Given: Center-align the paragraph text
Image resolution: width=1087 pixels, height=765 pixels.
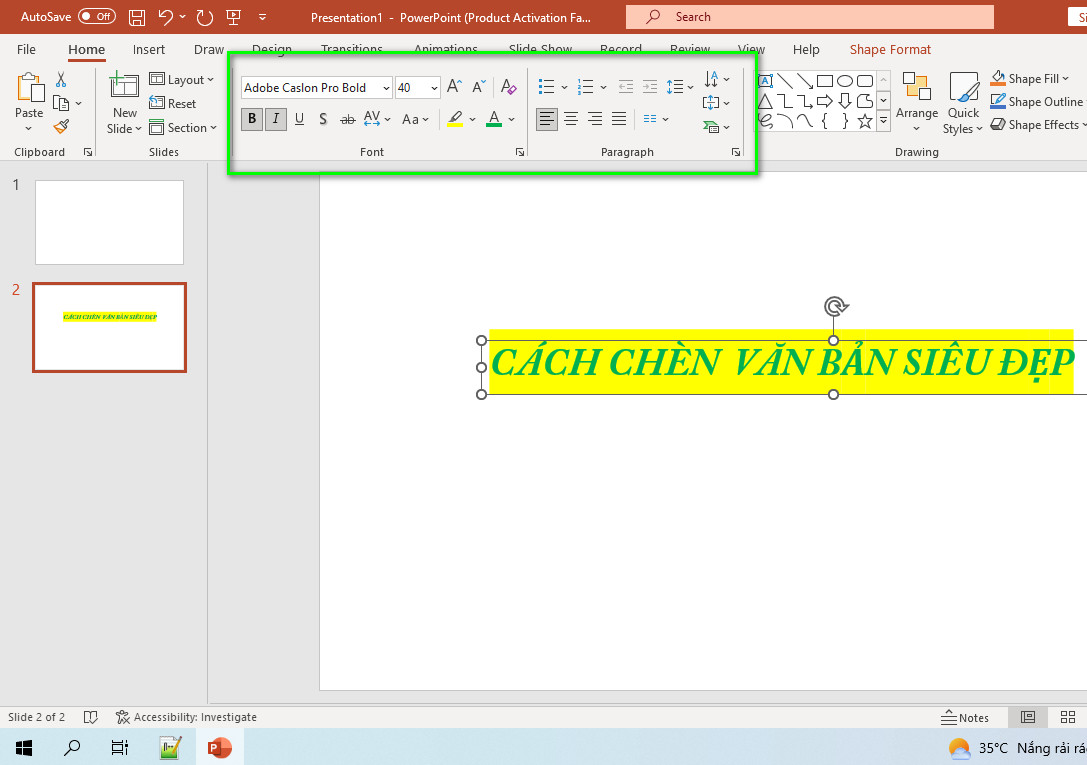Looking at the screenshot, I should pyautogui.click(x=571, y=119).
